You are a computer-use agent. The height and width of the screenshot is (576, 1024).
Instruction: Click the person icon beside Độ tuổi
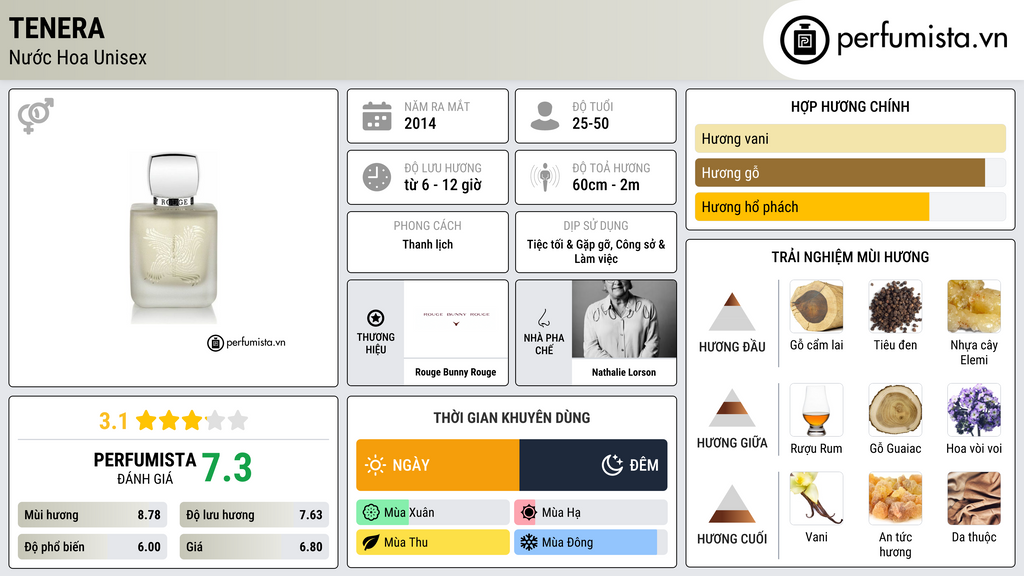[545, 116]
